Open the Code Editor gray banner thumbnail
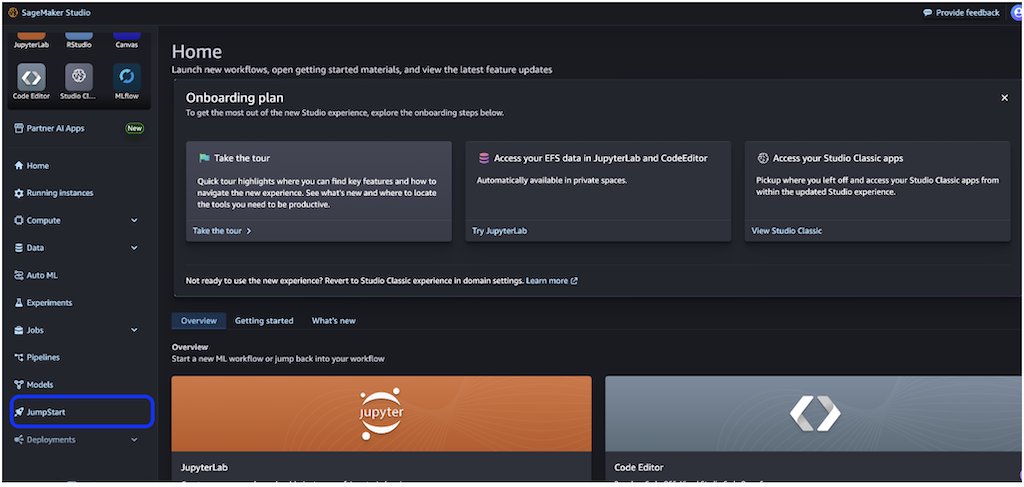 click(x=814, y=414)
